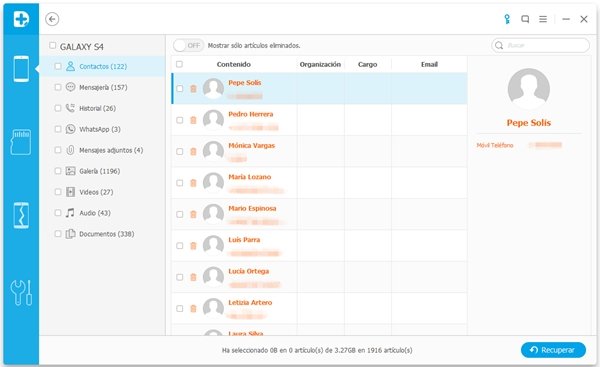Click the Recuperar button

click(553, 350)
